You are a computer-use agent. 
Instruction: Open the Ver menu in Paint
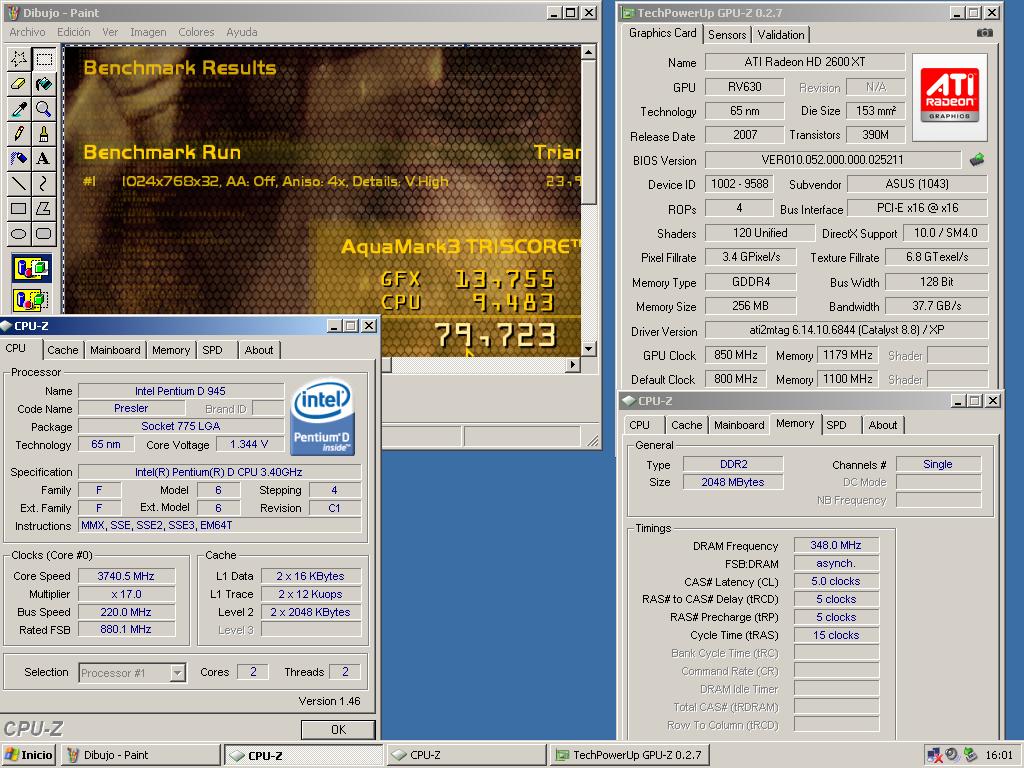tap(110, 32)
